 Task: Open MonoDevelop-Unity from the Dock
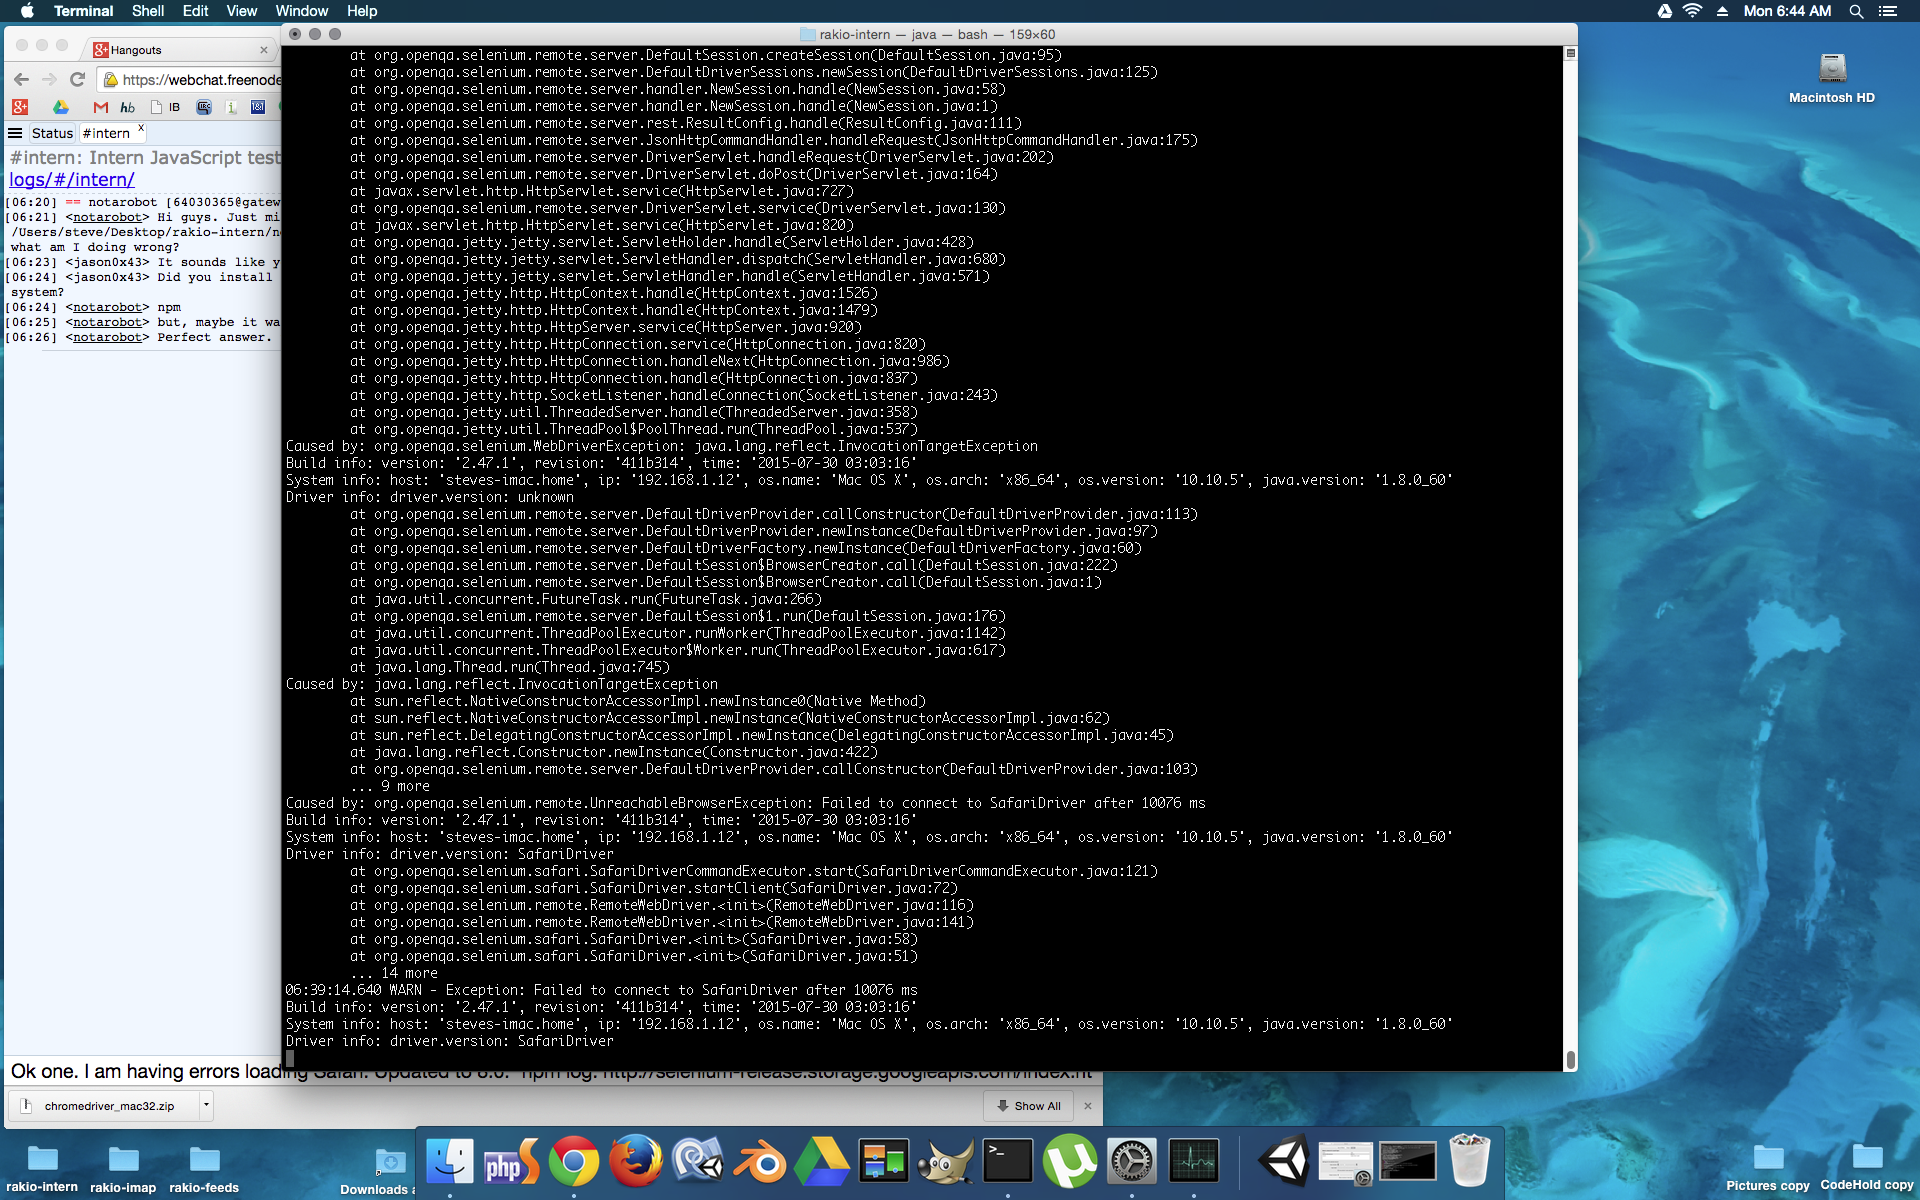[x=697, y=1162]
